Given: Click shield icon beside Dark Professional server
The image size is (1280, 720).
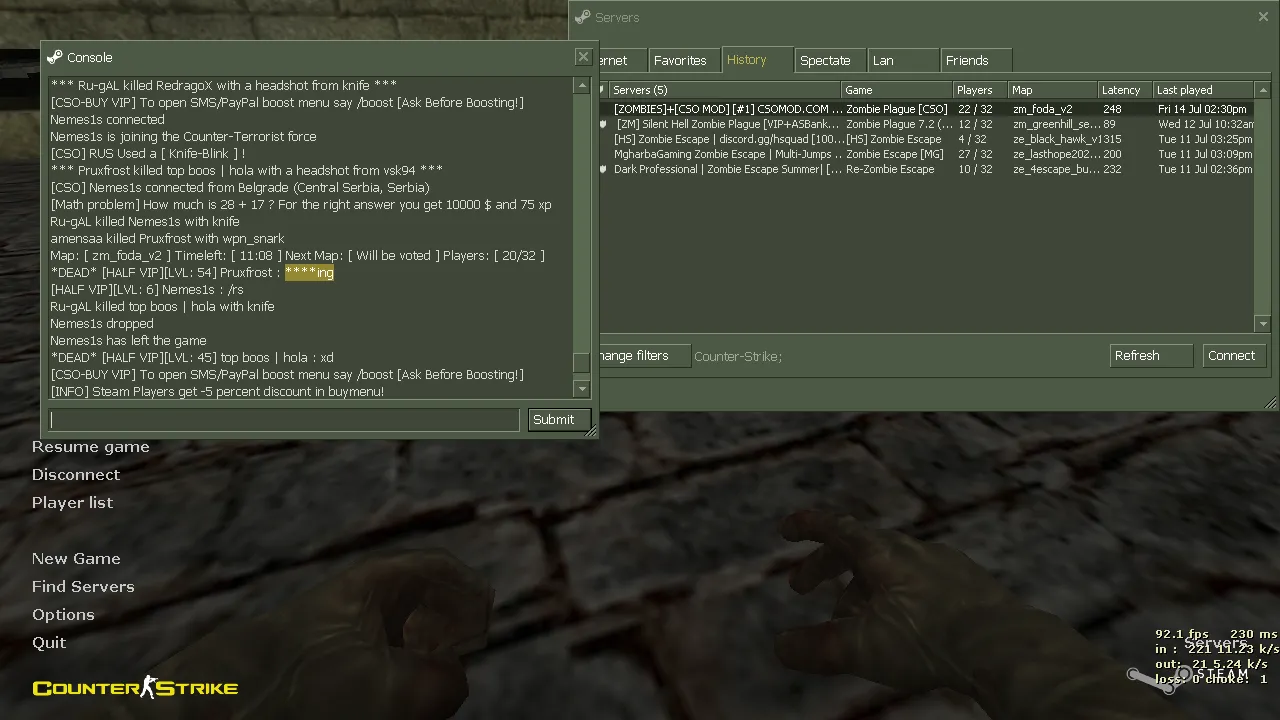Looking at the screenshot, I should [603, 169].
